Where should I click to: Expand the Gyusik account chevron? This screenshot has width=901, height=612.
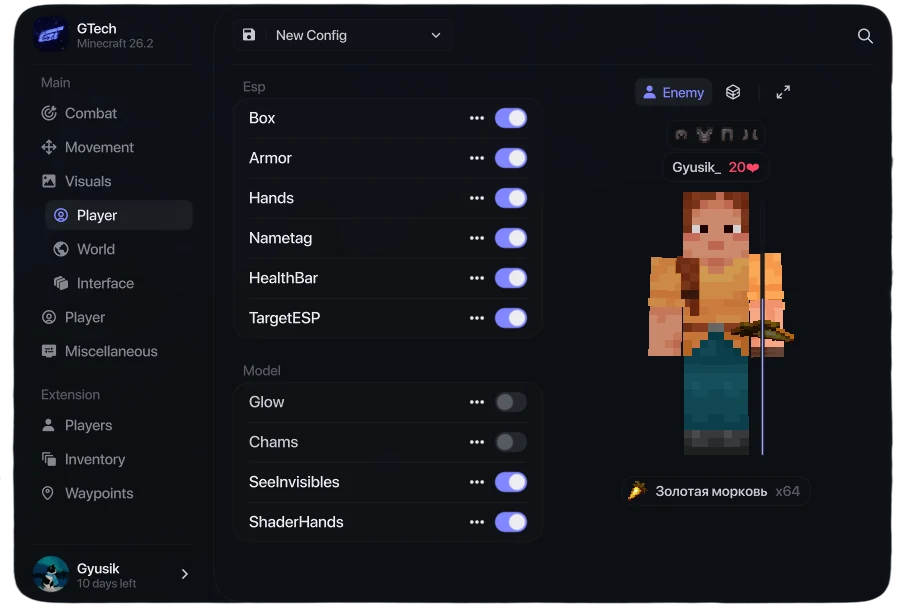(184, 573)
